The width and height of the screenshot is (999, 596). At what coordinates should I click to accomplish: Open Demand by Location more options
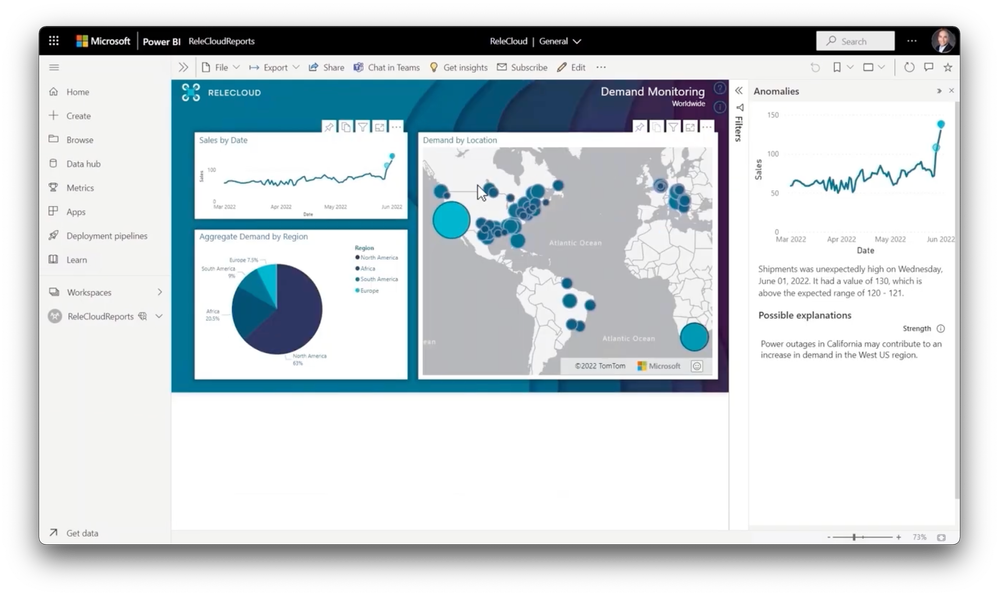pos(707,127)
